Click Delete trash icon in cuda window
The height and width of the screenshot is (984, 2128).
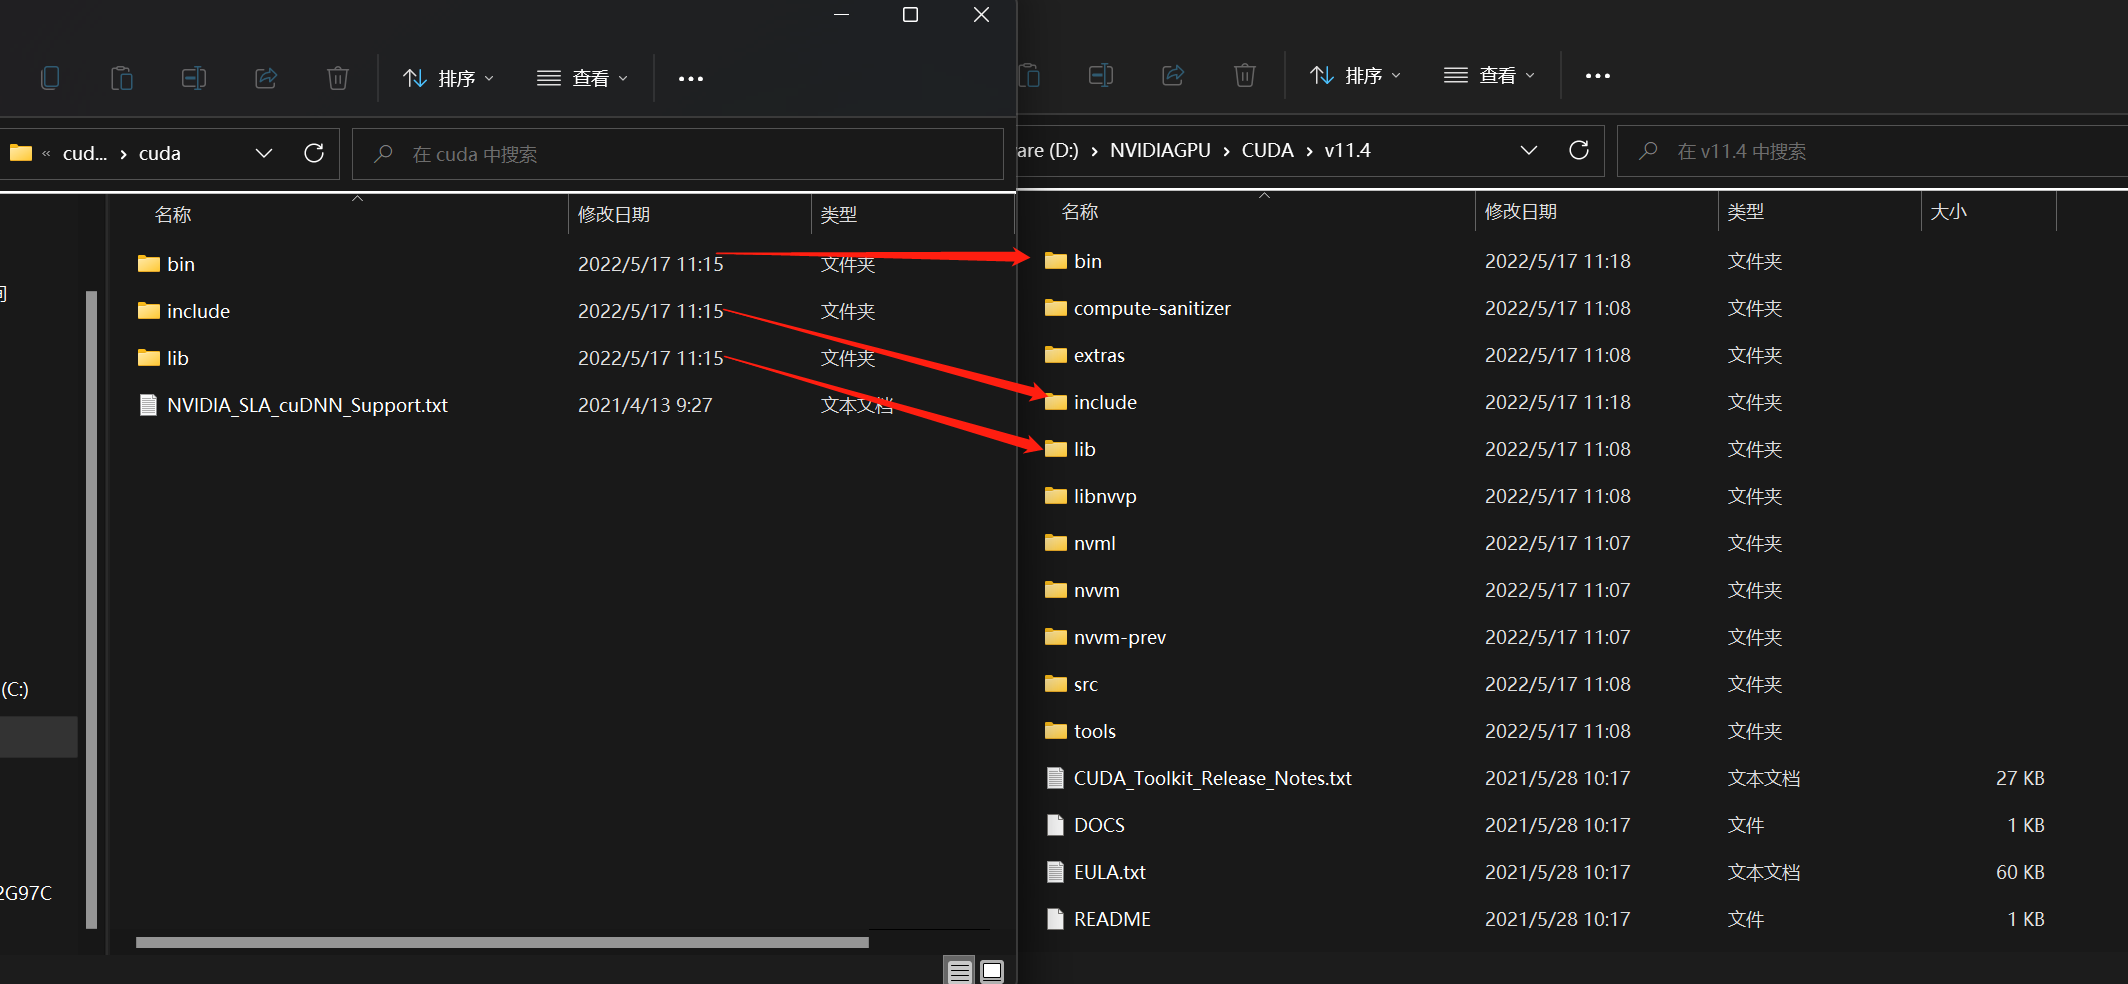click(x=338, y=78)
